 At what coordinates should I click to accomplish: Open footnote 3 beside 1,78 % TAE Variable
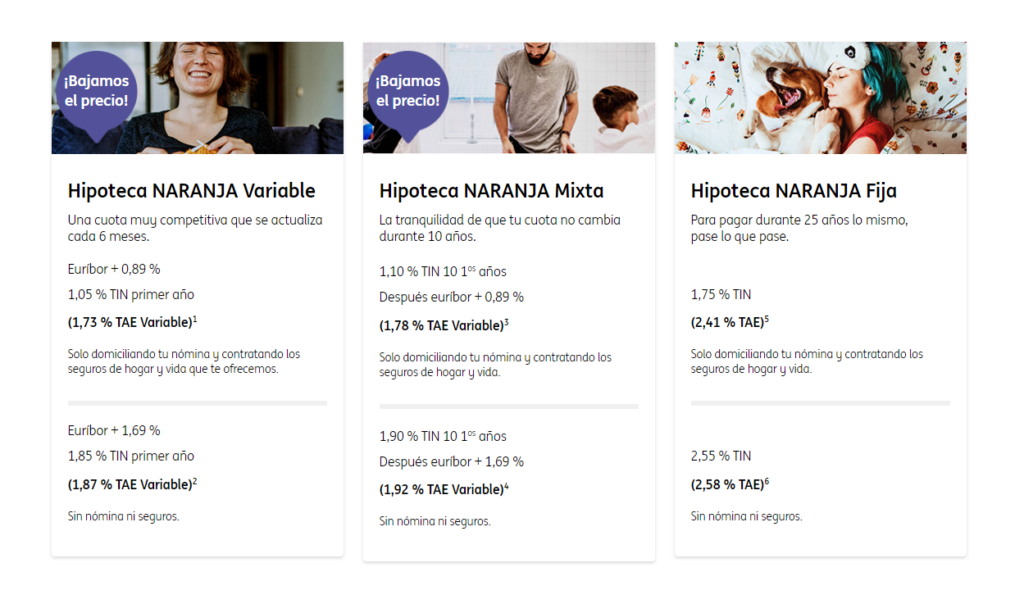point(507,322)
